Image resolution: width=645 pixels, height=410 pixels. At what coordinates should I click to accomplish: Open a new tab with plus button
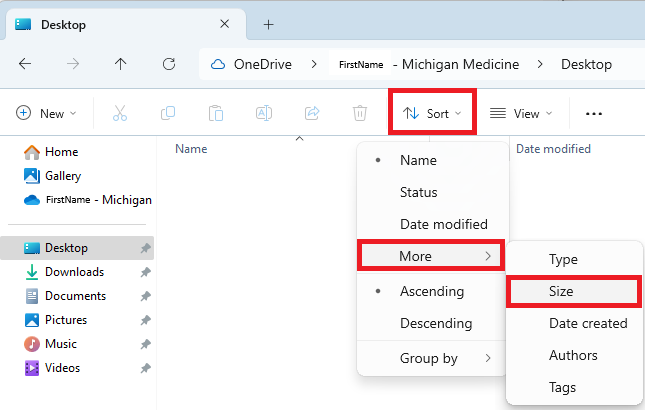[x=269, y=24]
